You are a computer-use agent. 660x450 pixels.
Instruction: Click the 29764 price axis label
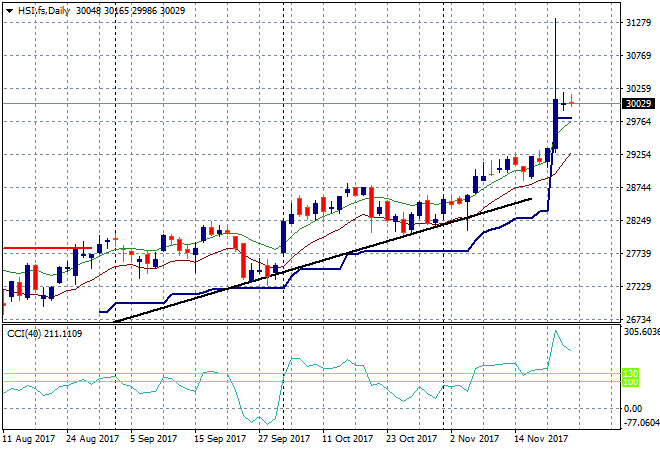pos(638,122)
